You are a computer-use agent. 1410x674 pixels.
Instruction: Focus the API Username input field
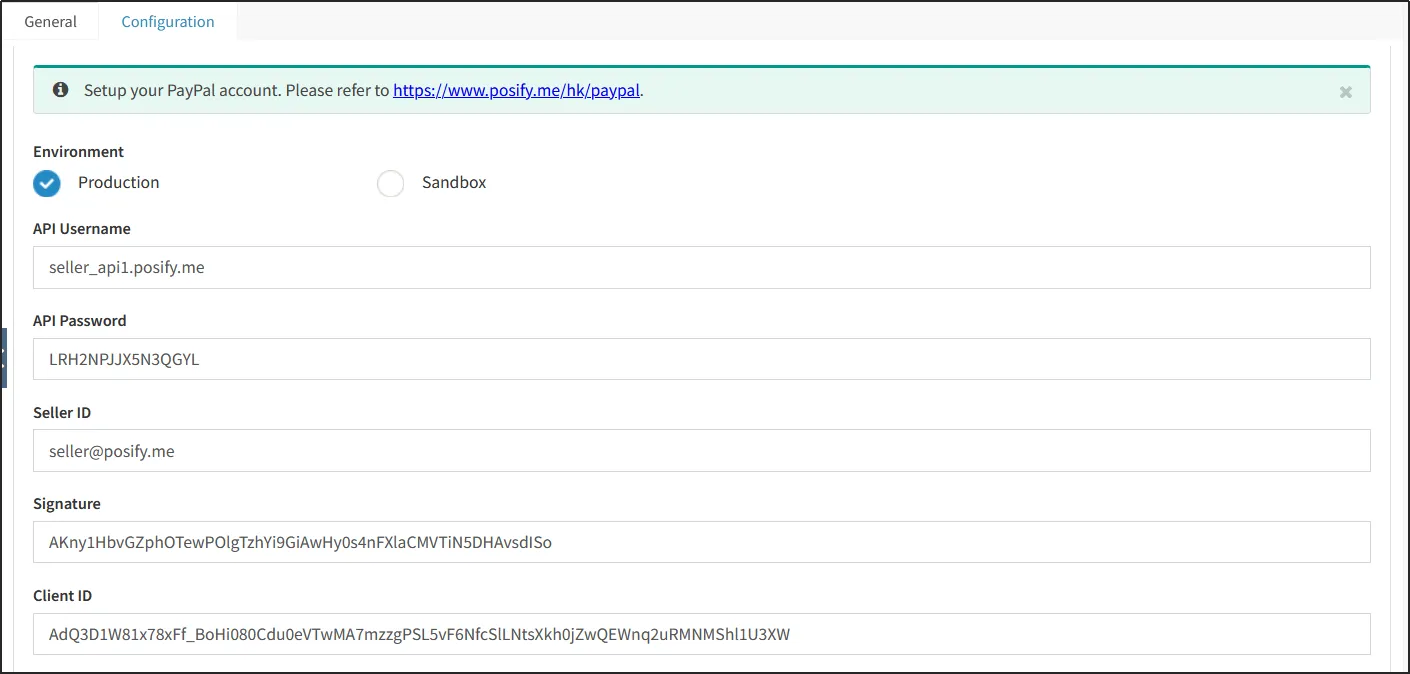click(701, 268)
